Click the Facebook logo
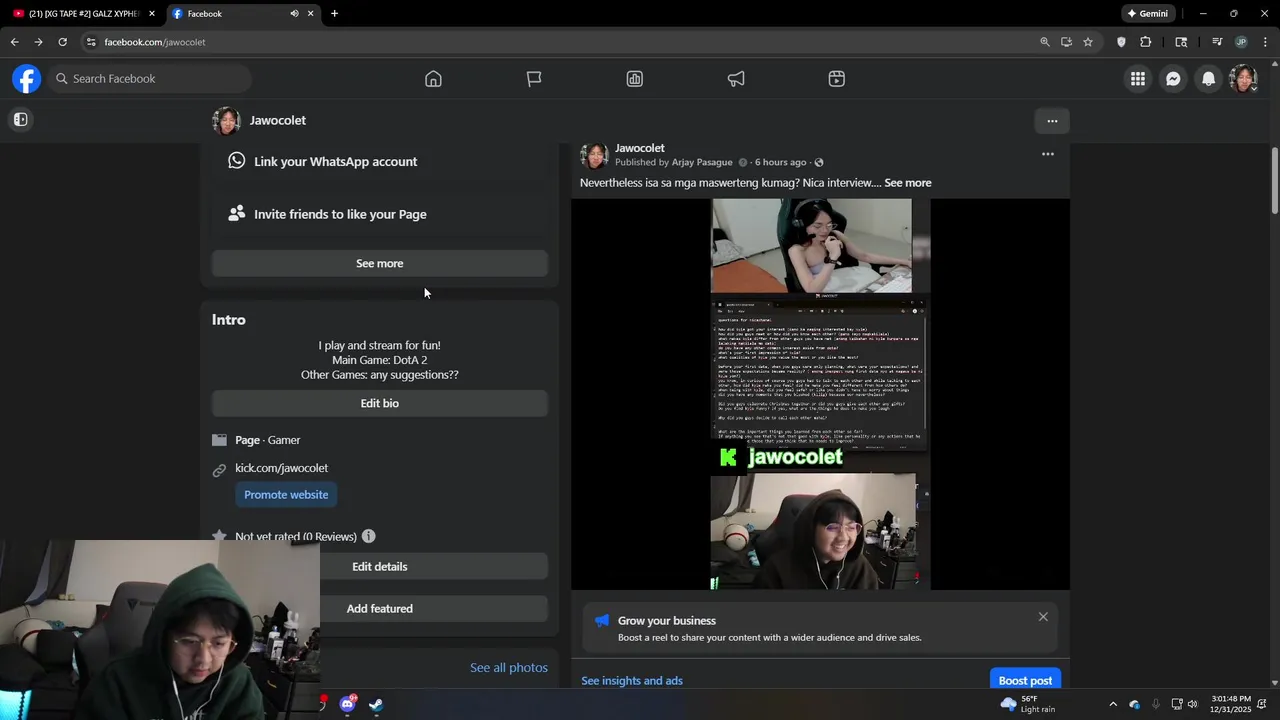The width and height of the screenshot is (1280, 720). 27,79
